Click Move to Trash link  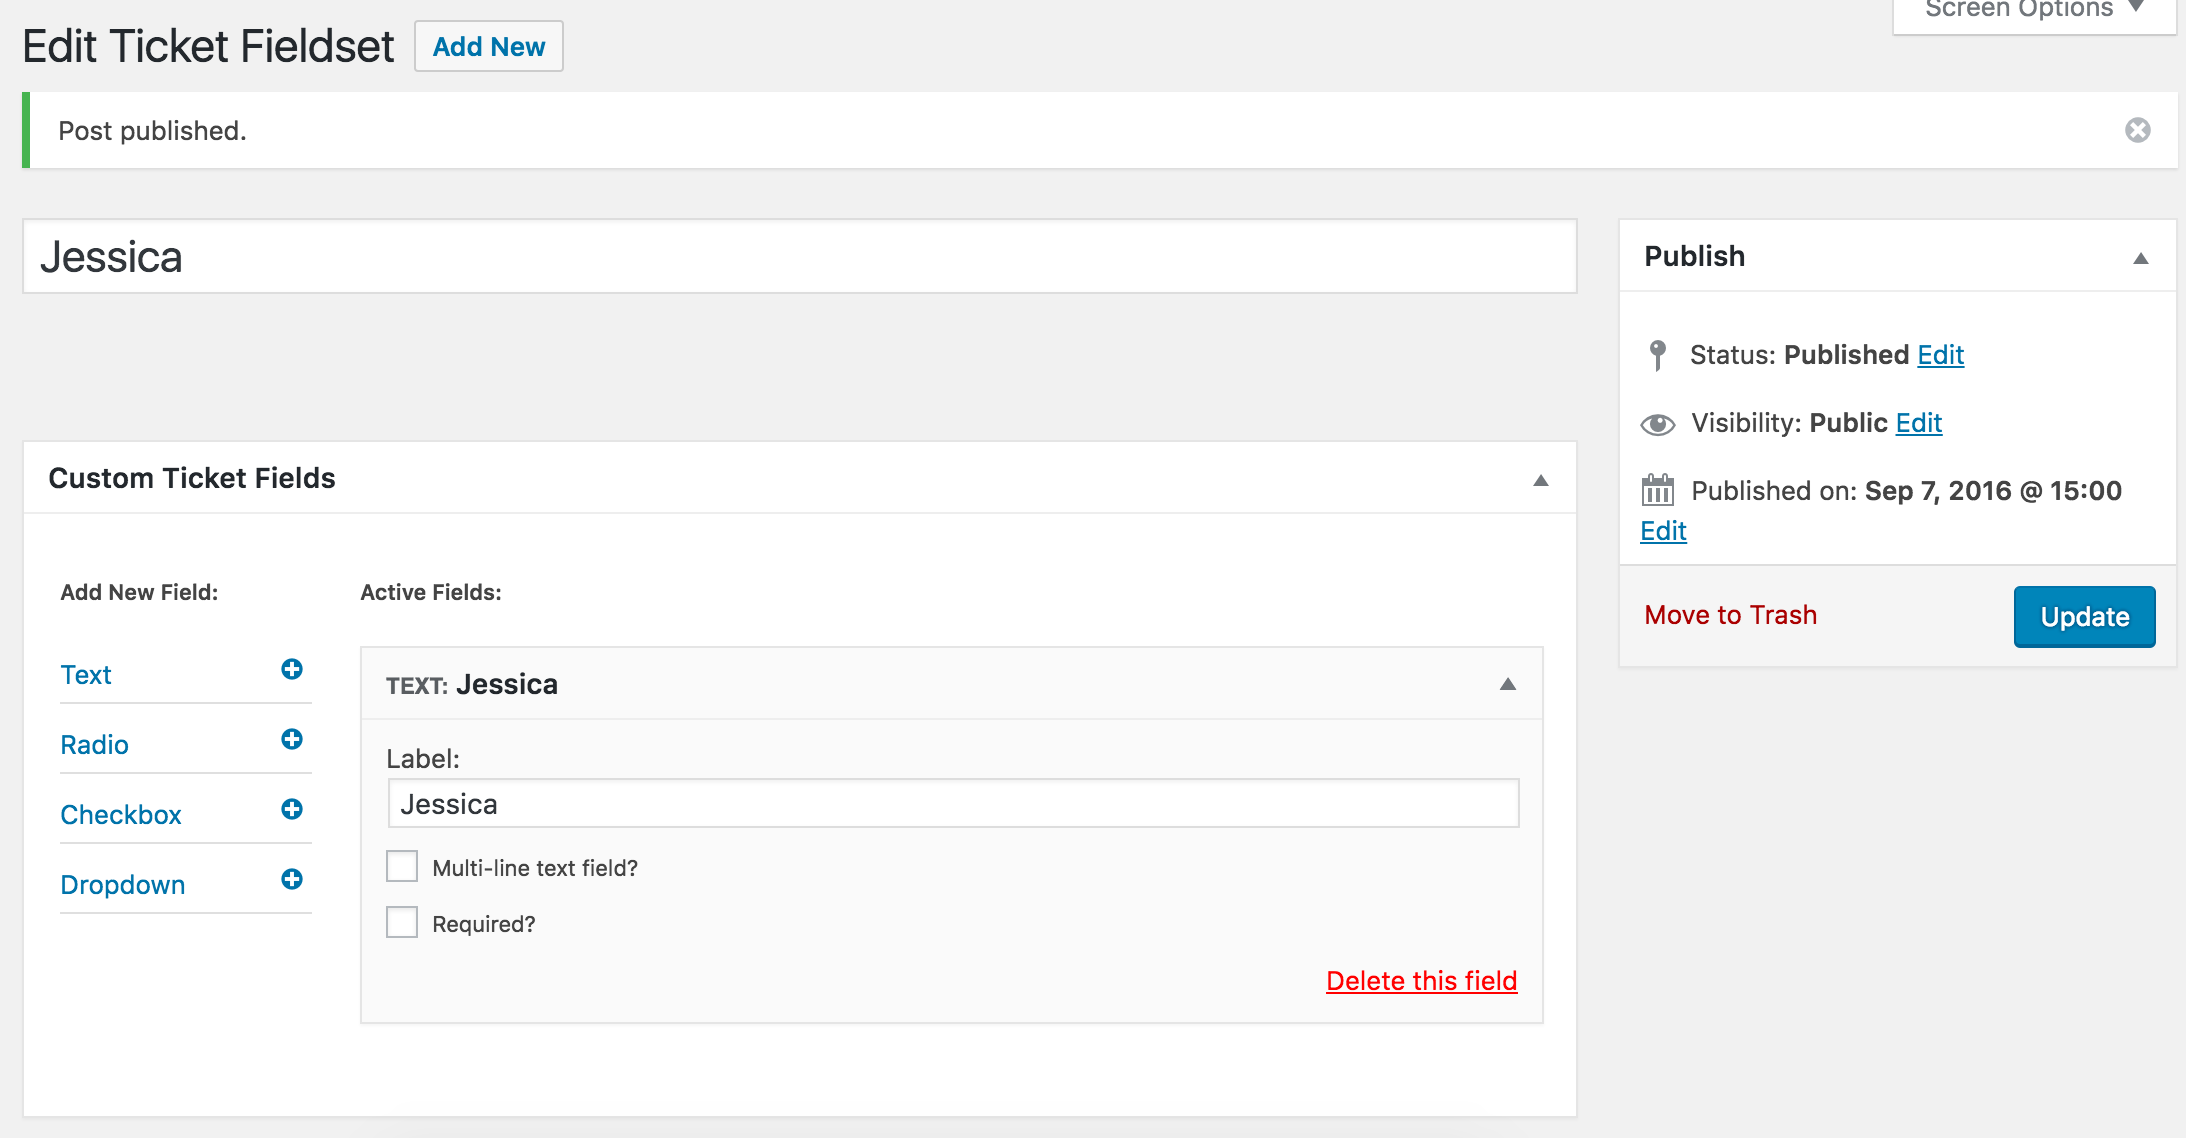pyautogui.click(x=1730, y=615)
